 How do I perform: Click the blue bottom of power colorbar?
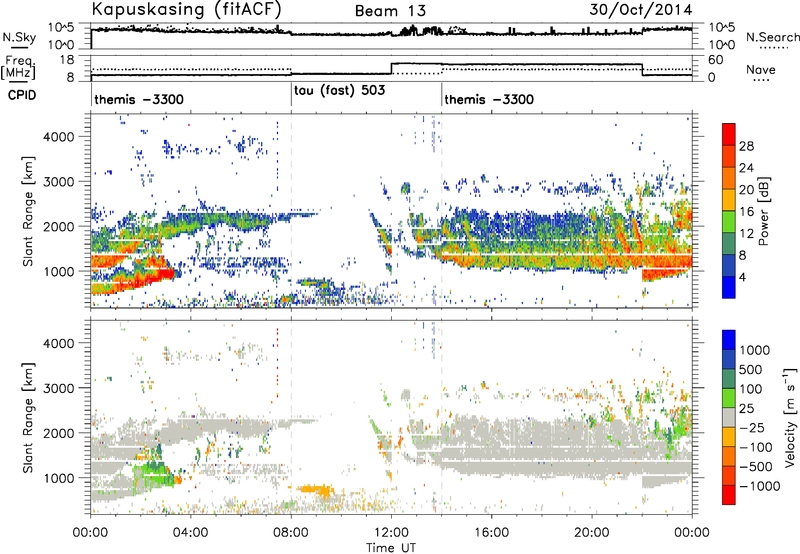[729, 287]
